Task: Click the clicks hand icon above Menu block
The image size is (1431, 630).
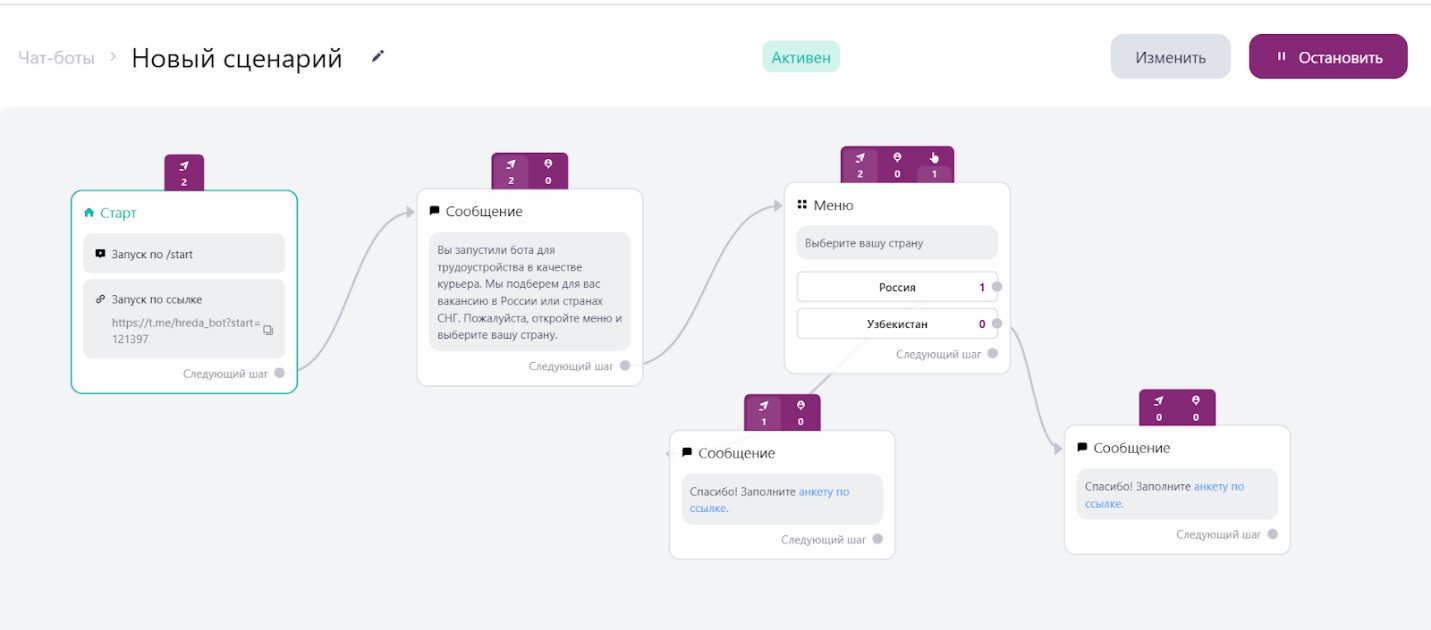Action: 934,157
